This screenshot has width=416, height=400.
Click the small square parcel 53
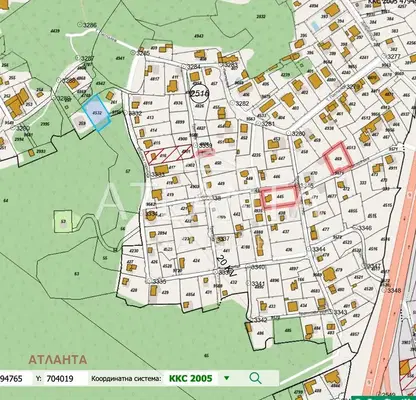(63, 221)
